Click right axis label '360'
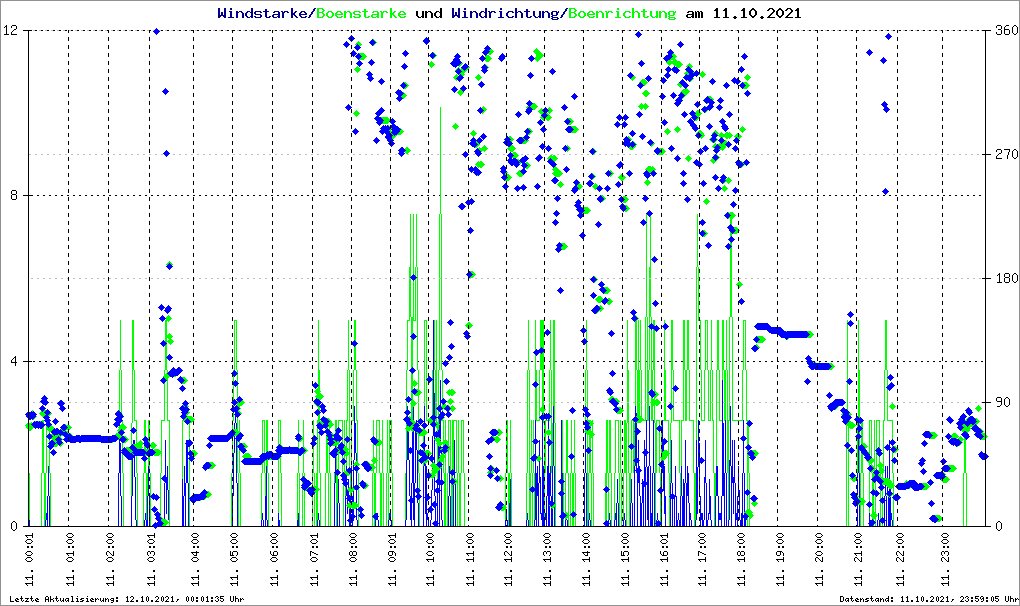Image resolution: width=1020 pixels, height=606 pixels. (x=1006, y=31)
